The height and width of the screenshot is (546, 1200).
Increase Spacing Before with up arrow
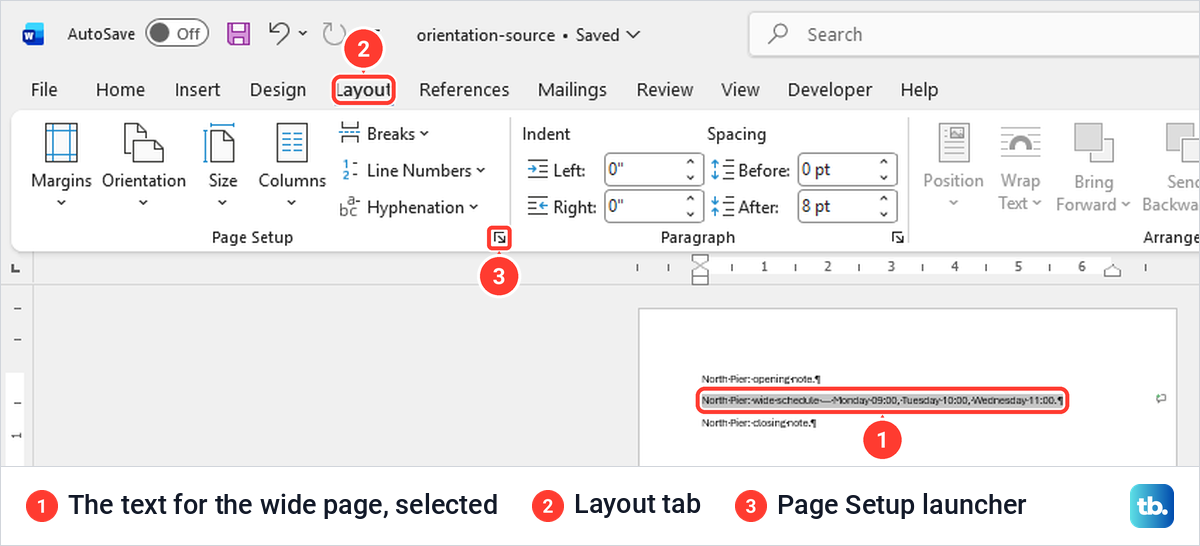(886, 163)
